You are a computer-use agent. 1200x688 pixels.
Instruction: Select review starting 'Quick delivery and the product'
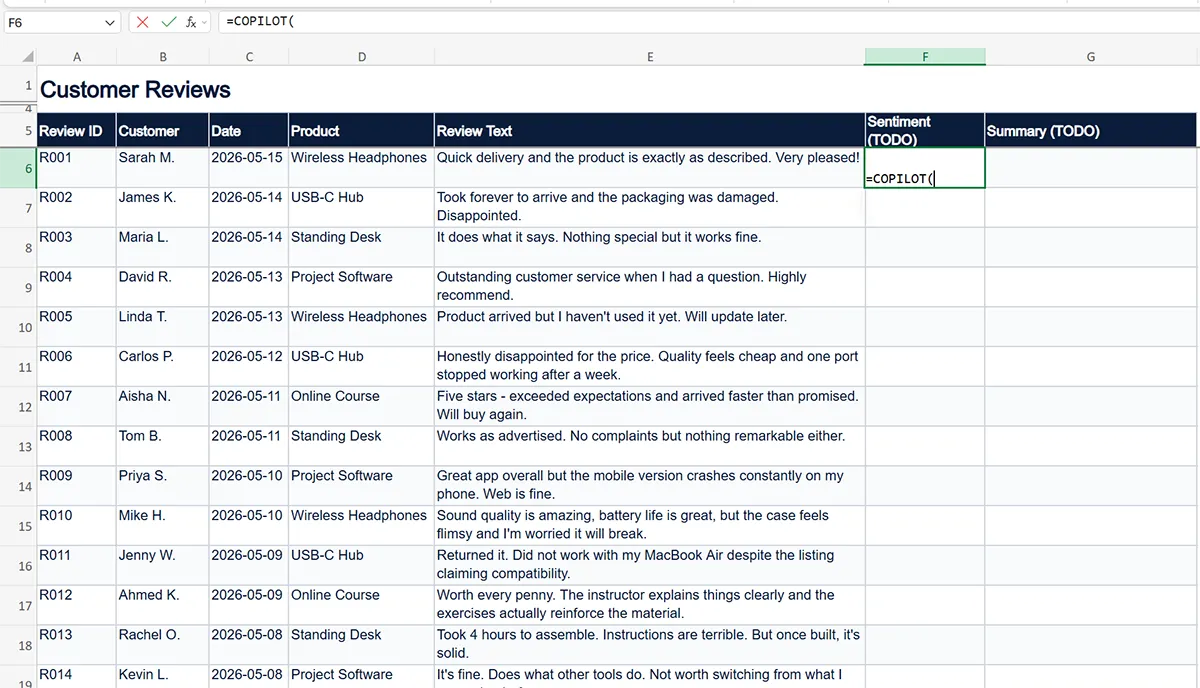tap(650, 168)
